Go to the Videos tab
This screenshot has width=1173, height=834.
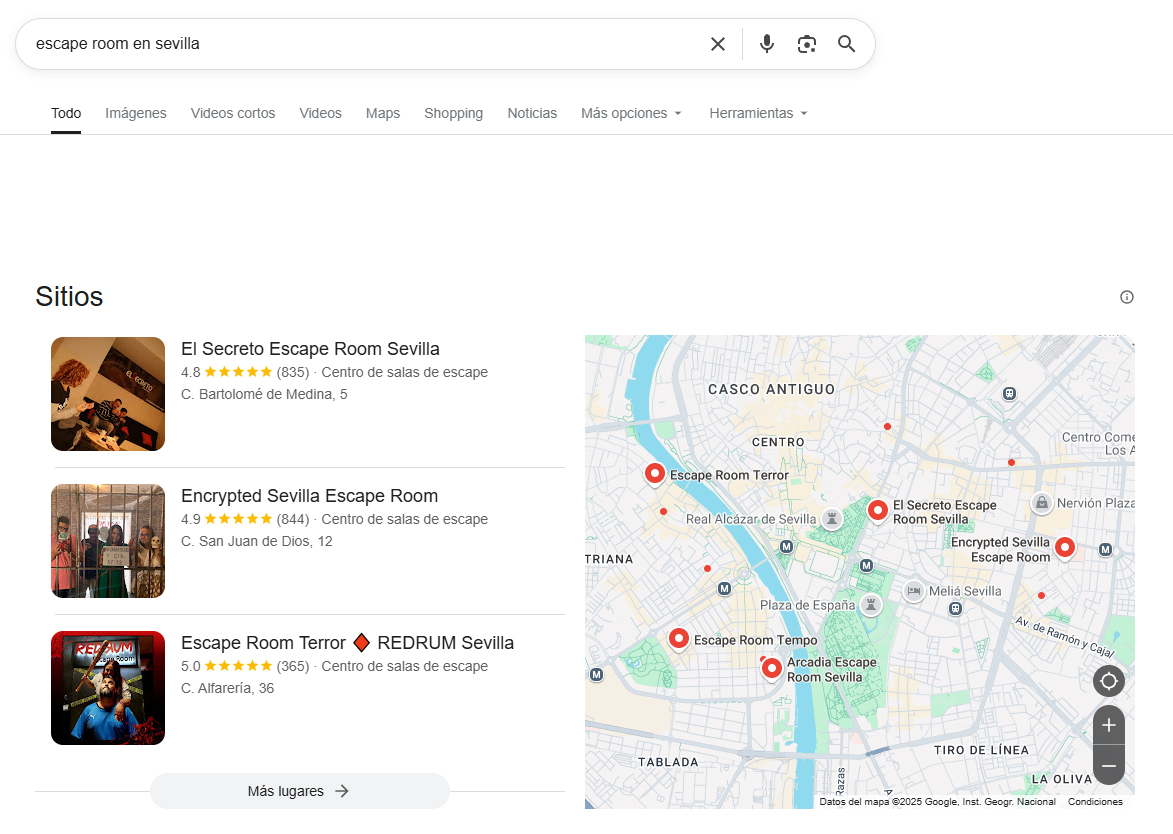pos(320,113)
